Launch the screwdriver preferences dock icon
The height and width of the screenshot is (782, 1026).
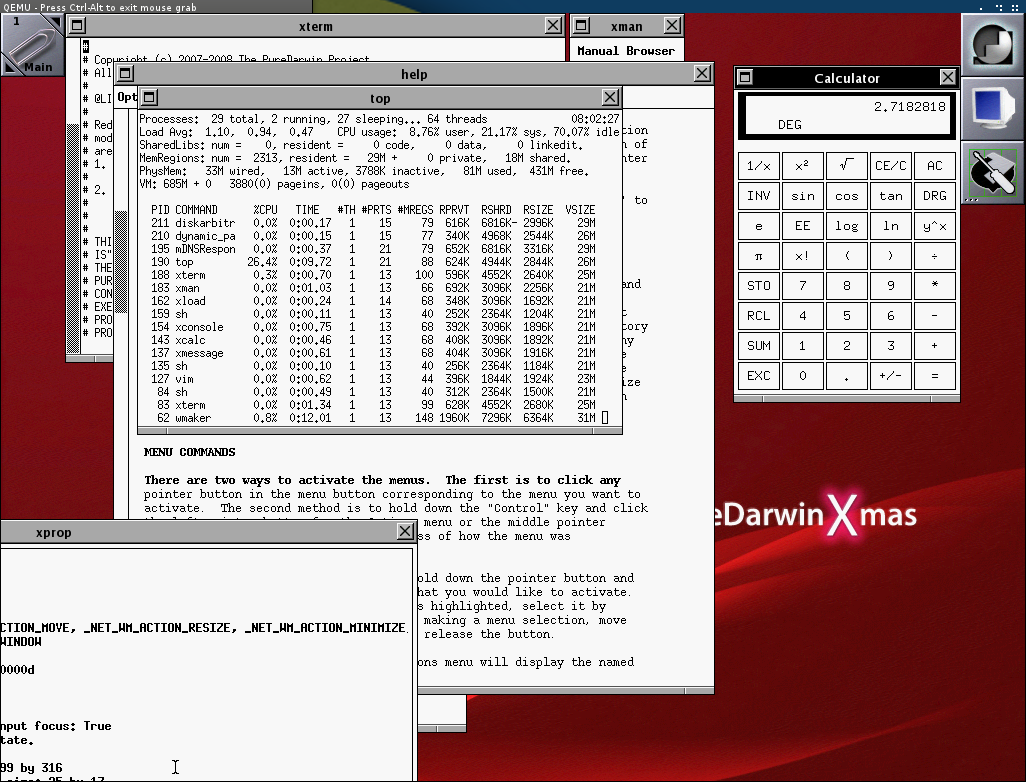point(993,171)
